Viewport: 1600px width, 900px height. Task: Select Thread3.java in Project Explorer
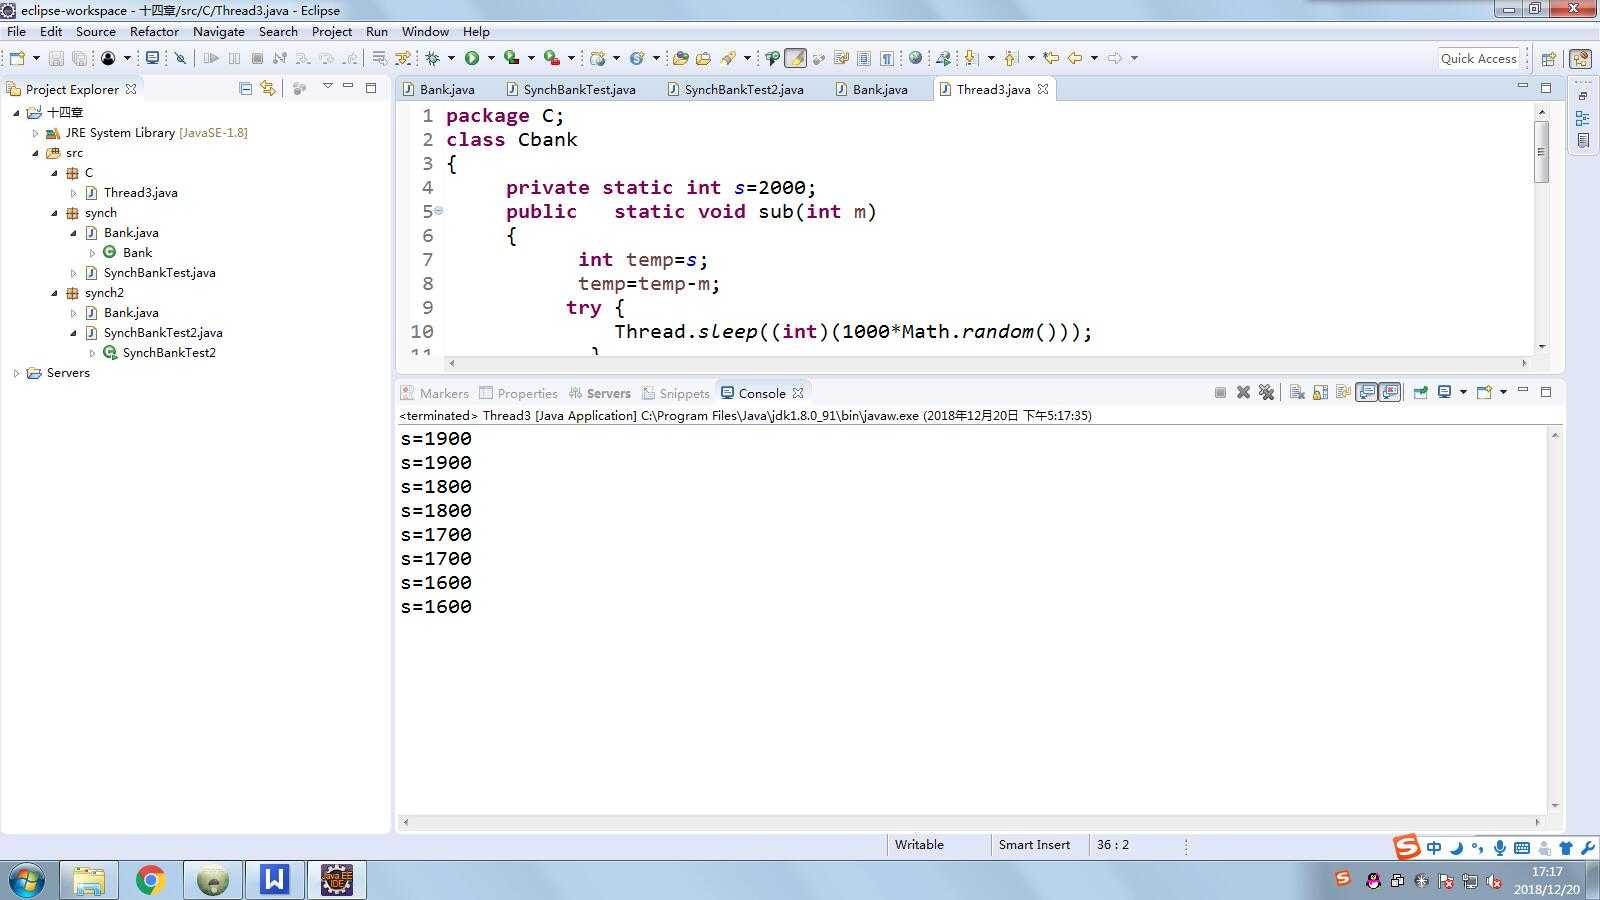(x=140, y=193)
